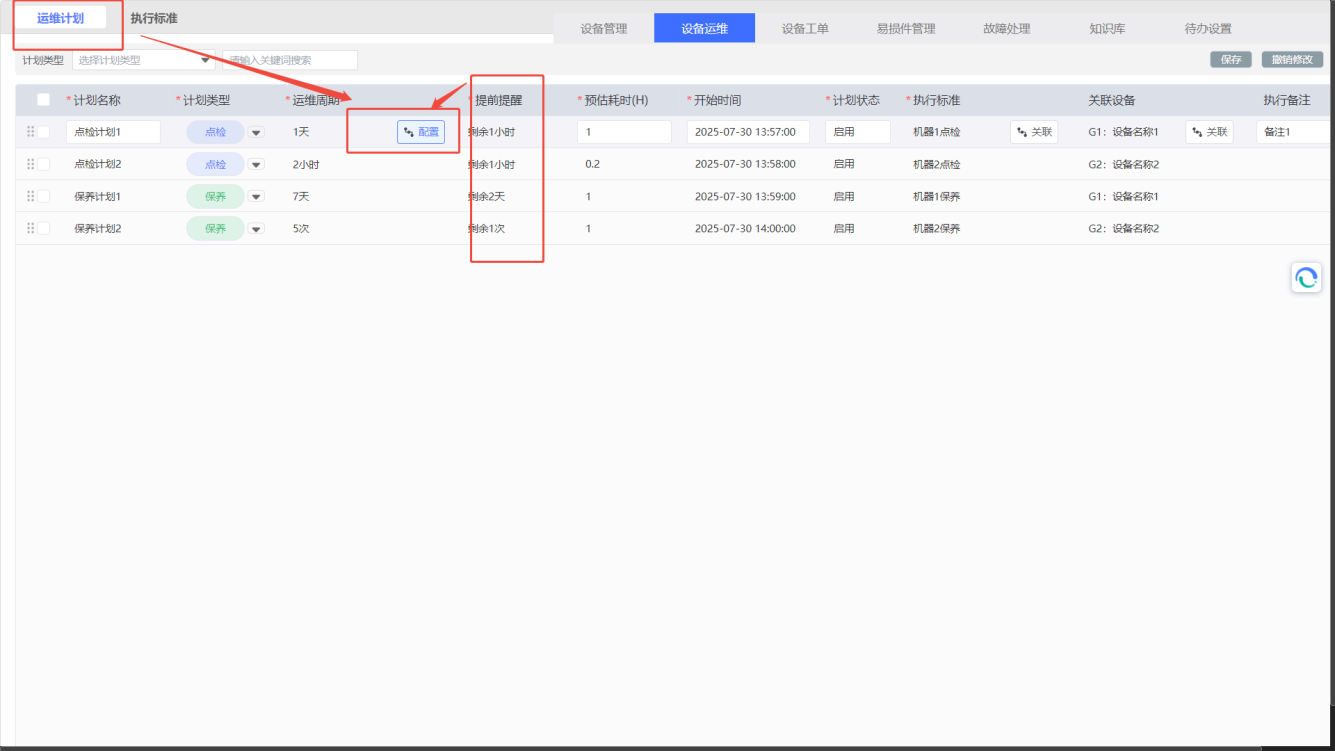Open the 选择计划类型 dropdown filter
Screen dimensions: 1335x751
144,60
